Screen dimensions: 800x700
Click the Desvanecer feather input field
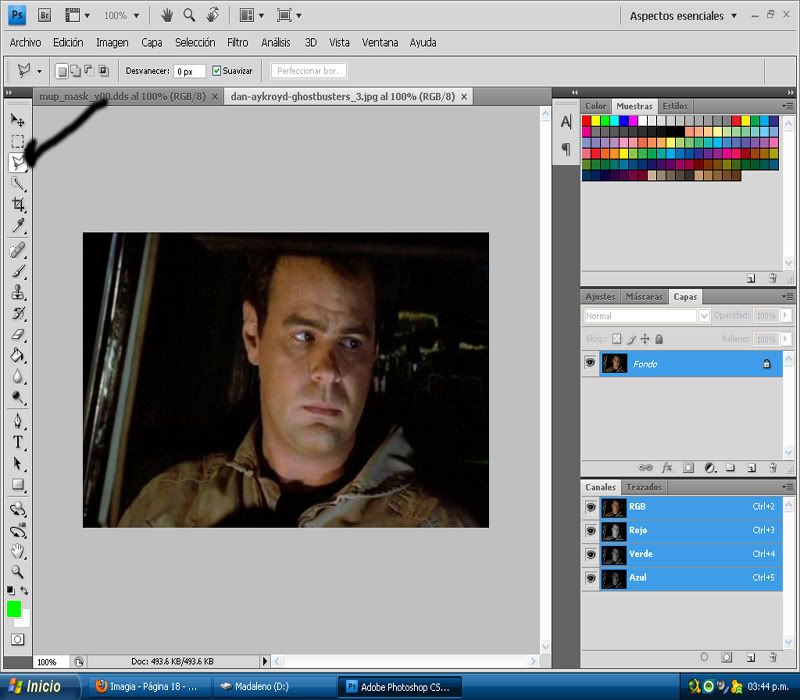tap(189, 71)
